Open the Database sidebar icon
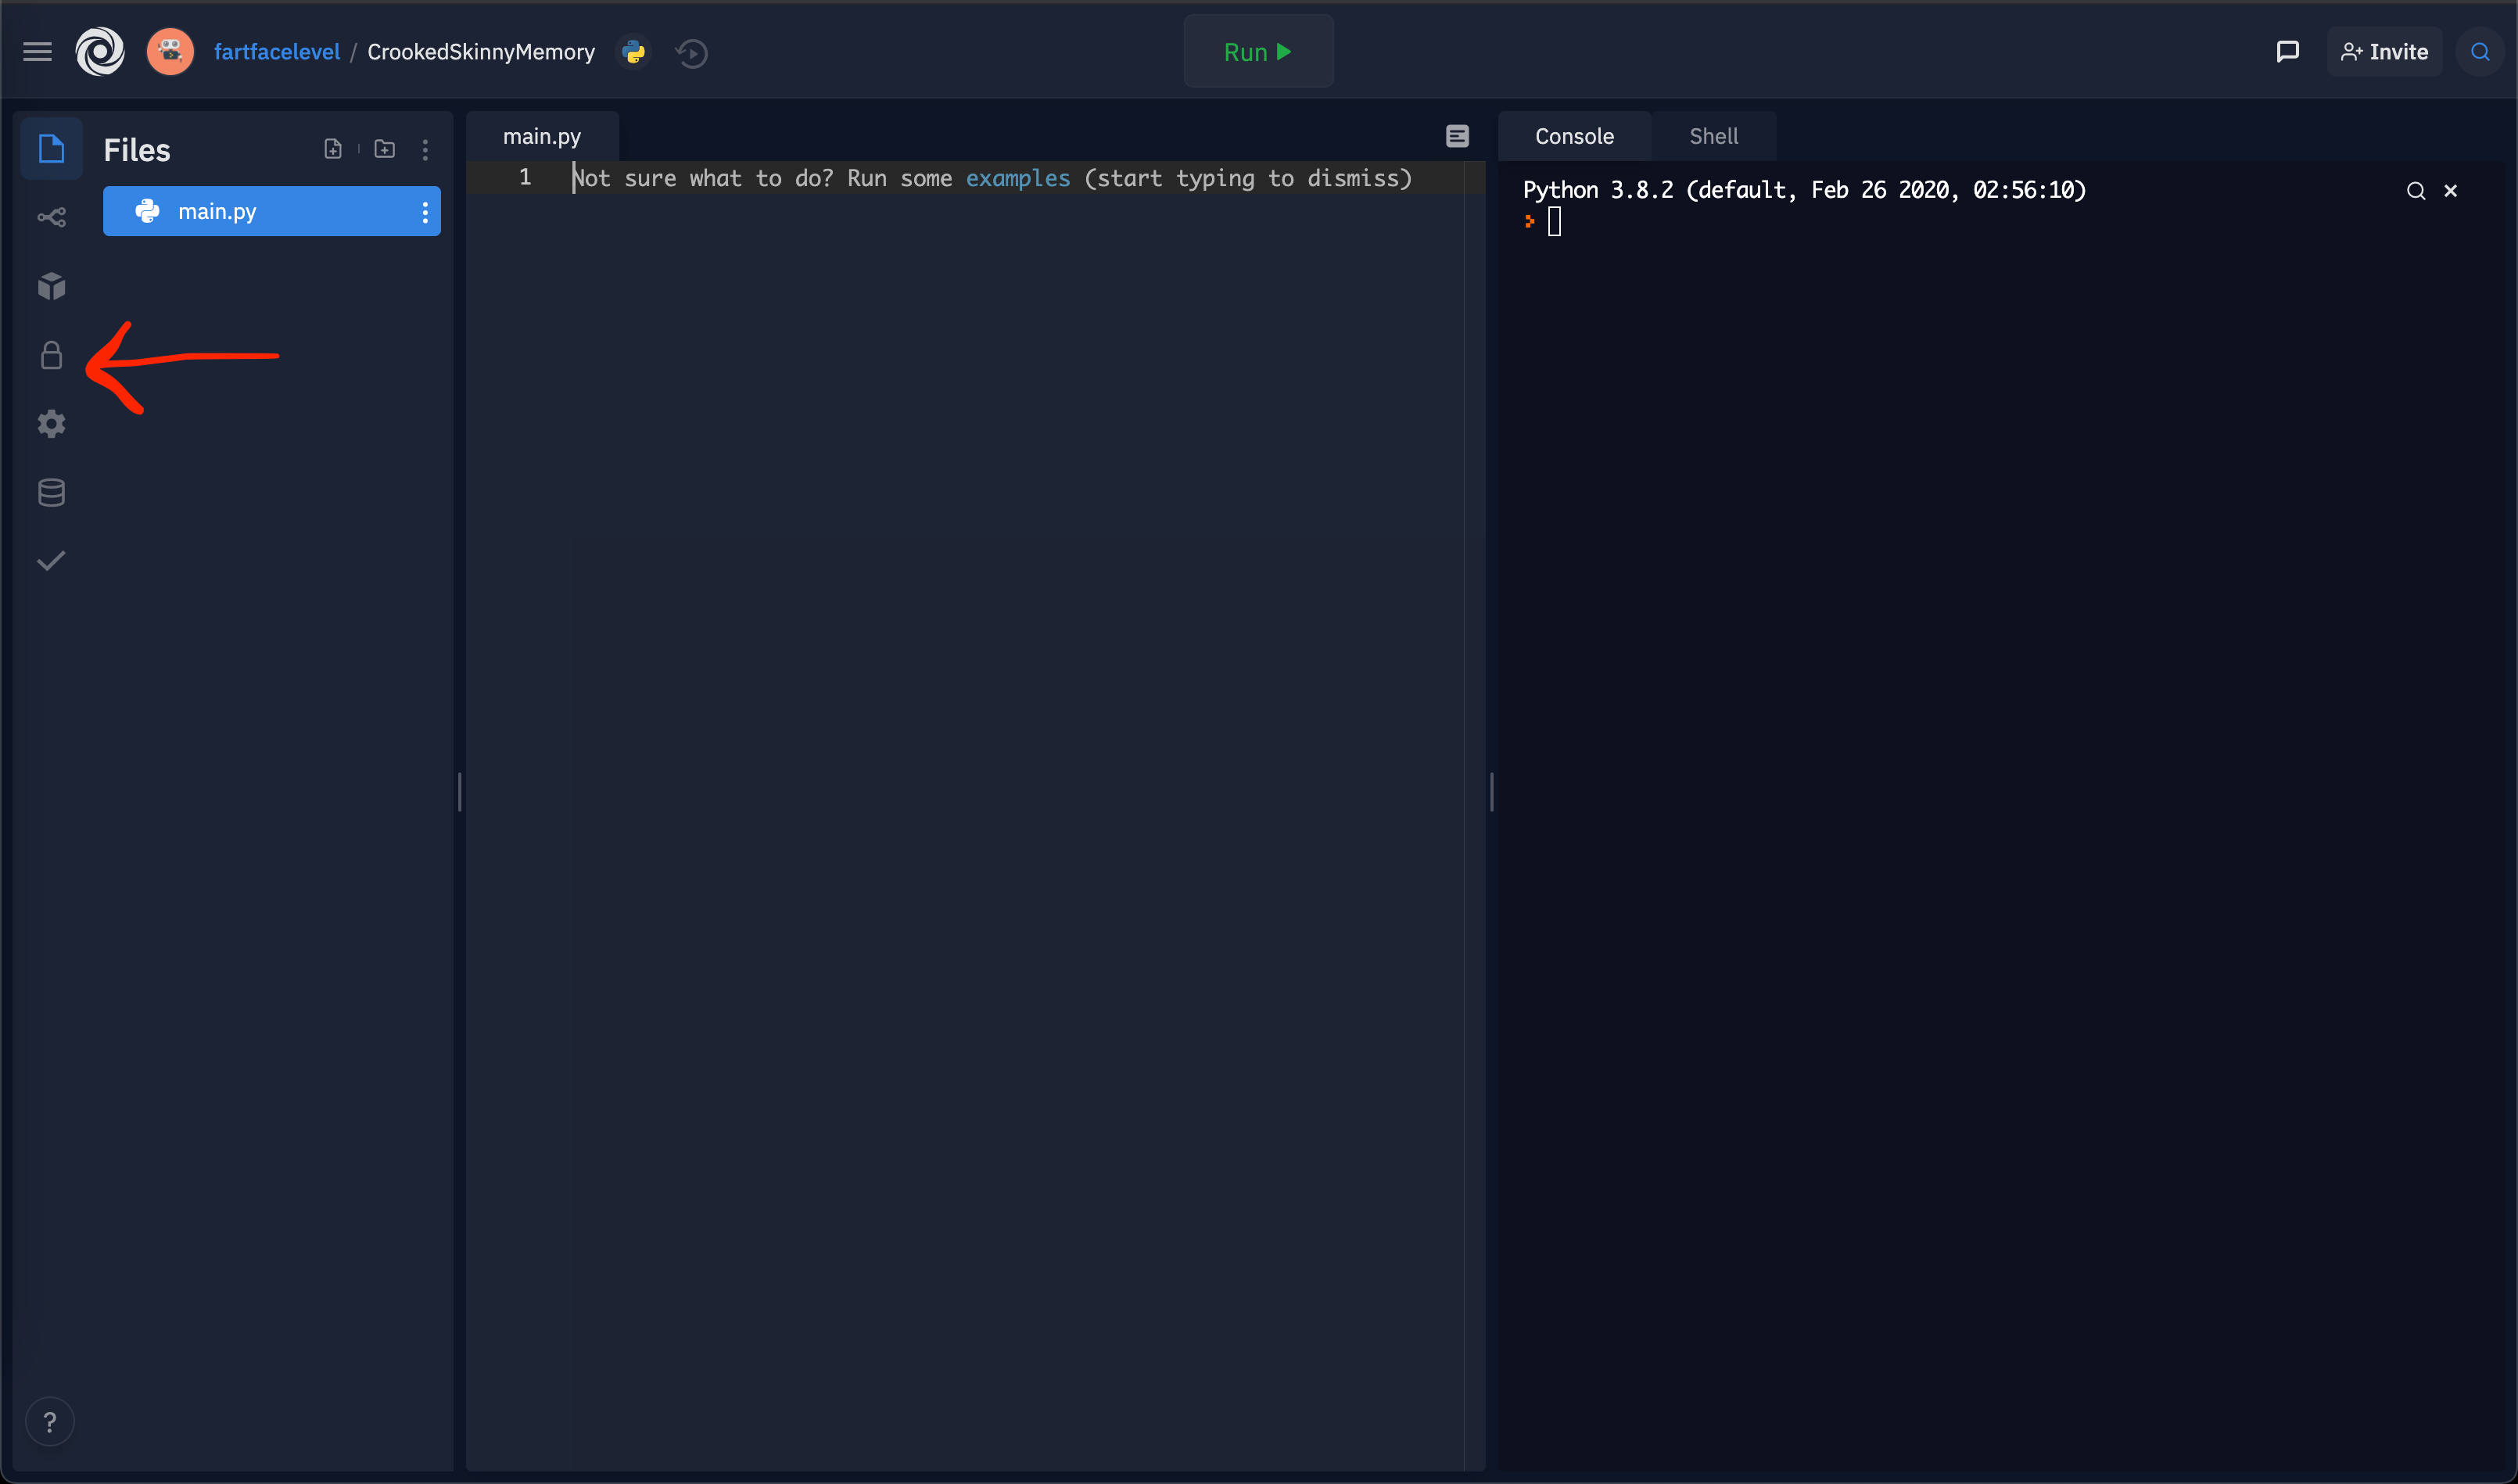The height and width of the screenshot is (1484, 2518). pos(51,492)
